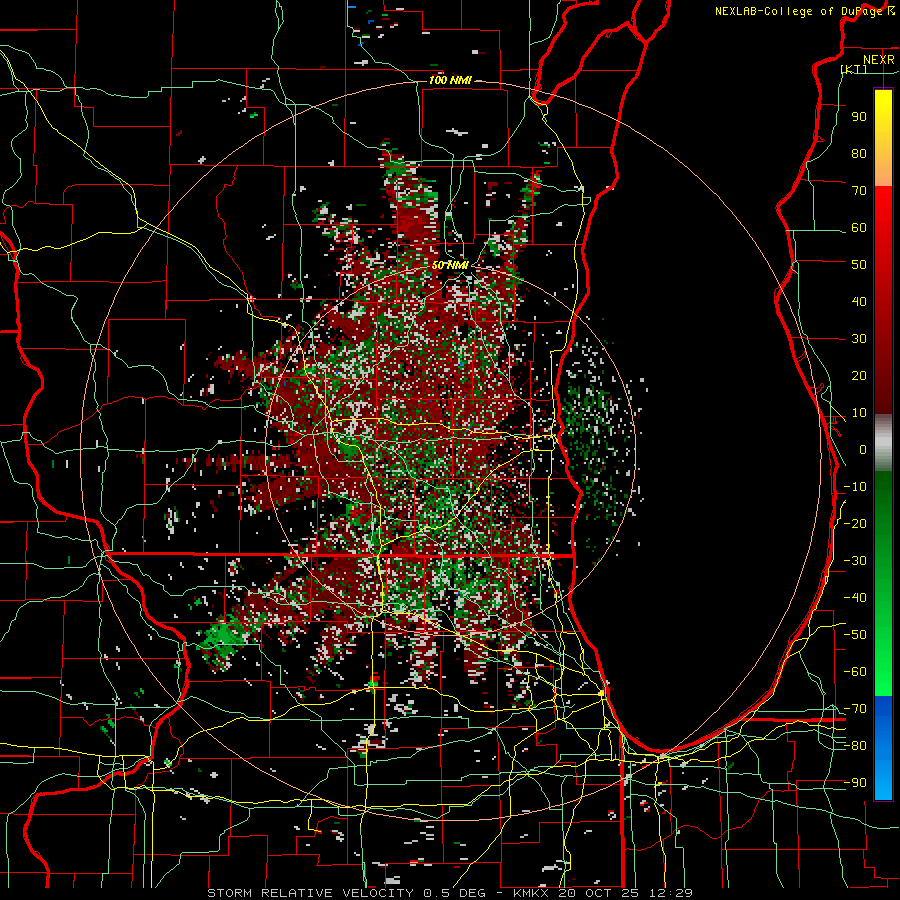
Task: Click the 50 value on velocity scale
Action: tap(859, 265)
